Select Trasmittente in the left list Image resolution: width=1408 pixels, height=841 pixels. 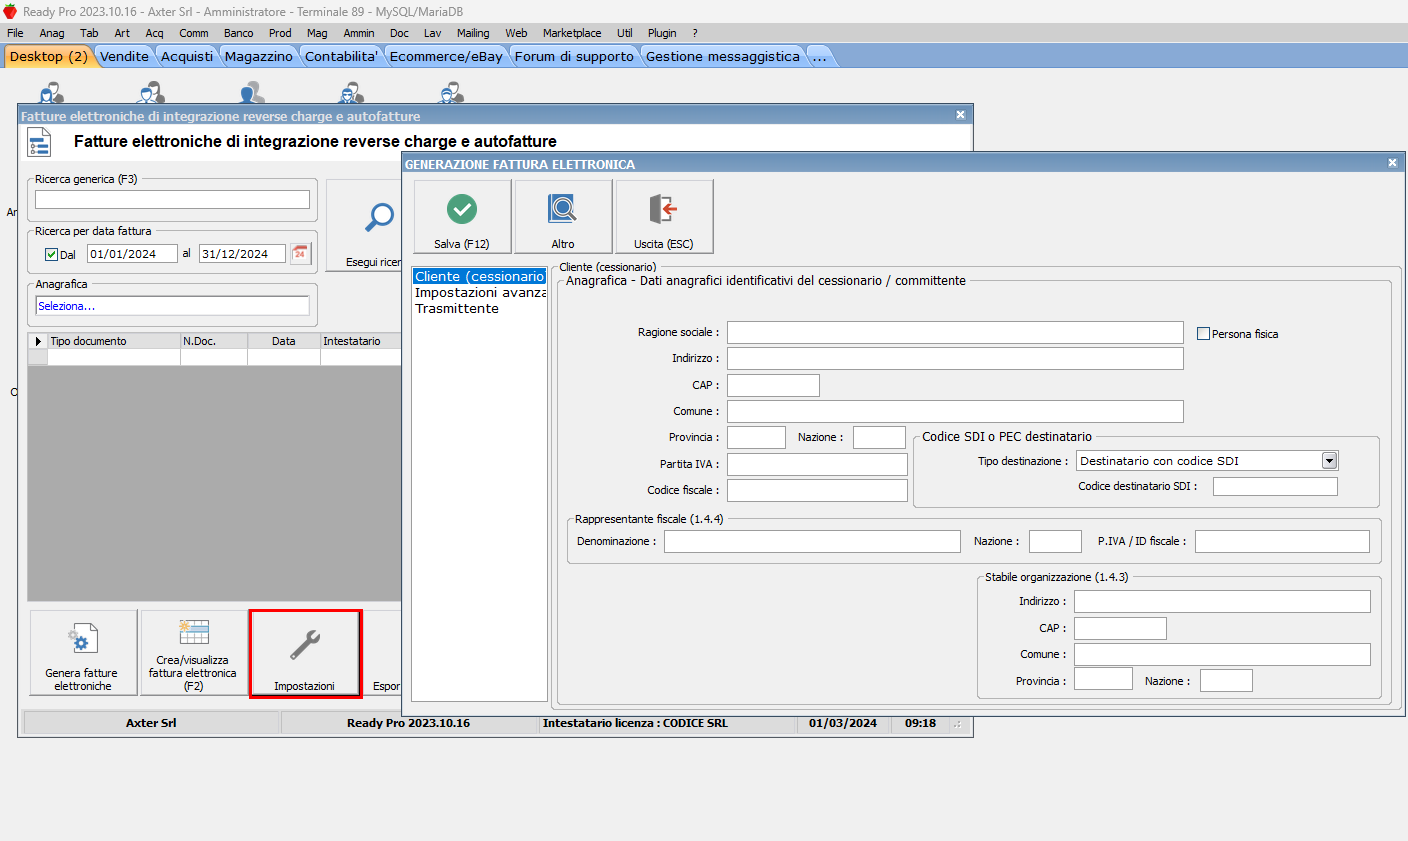pos(457,309)
